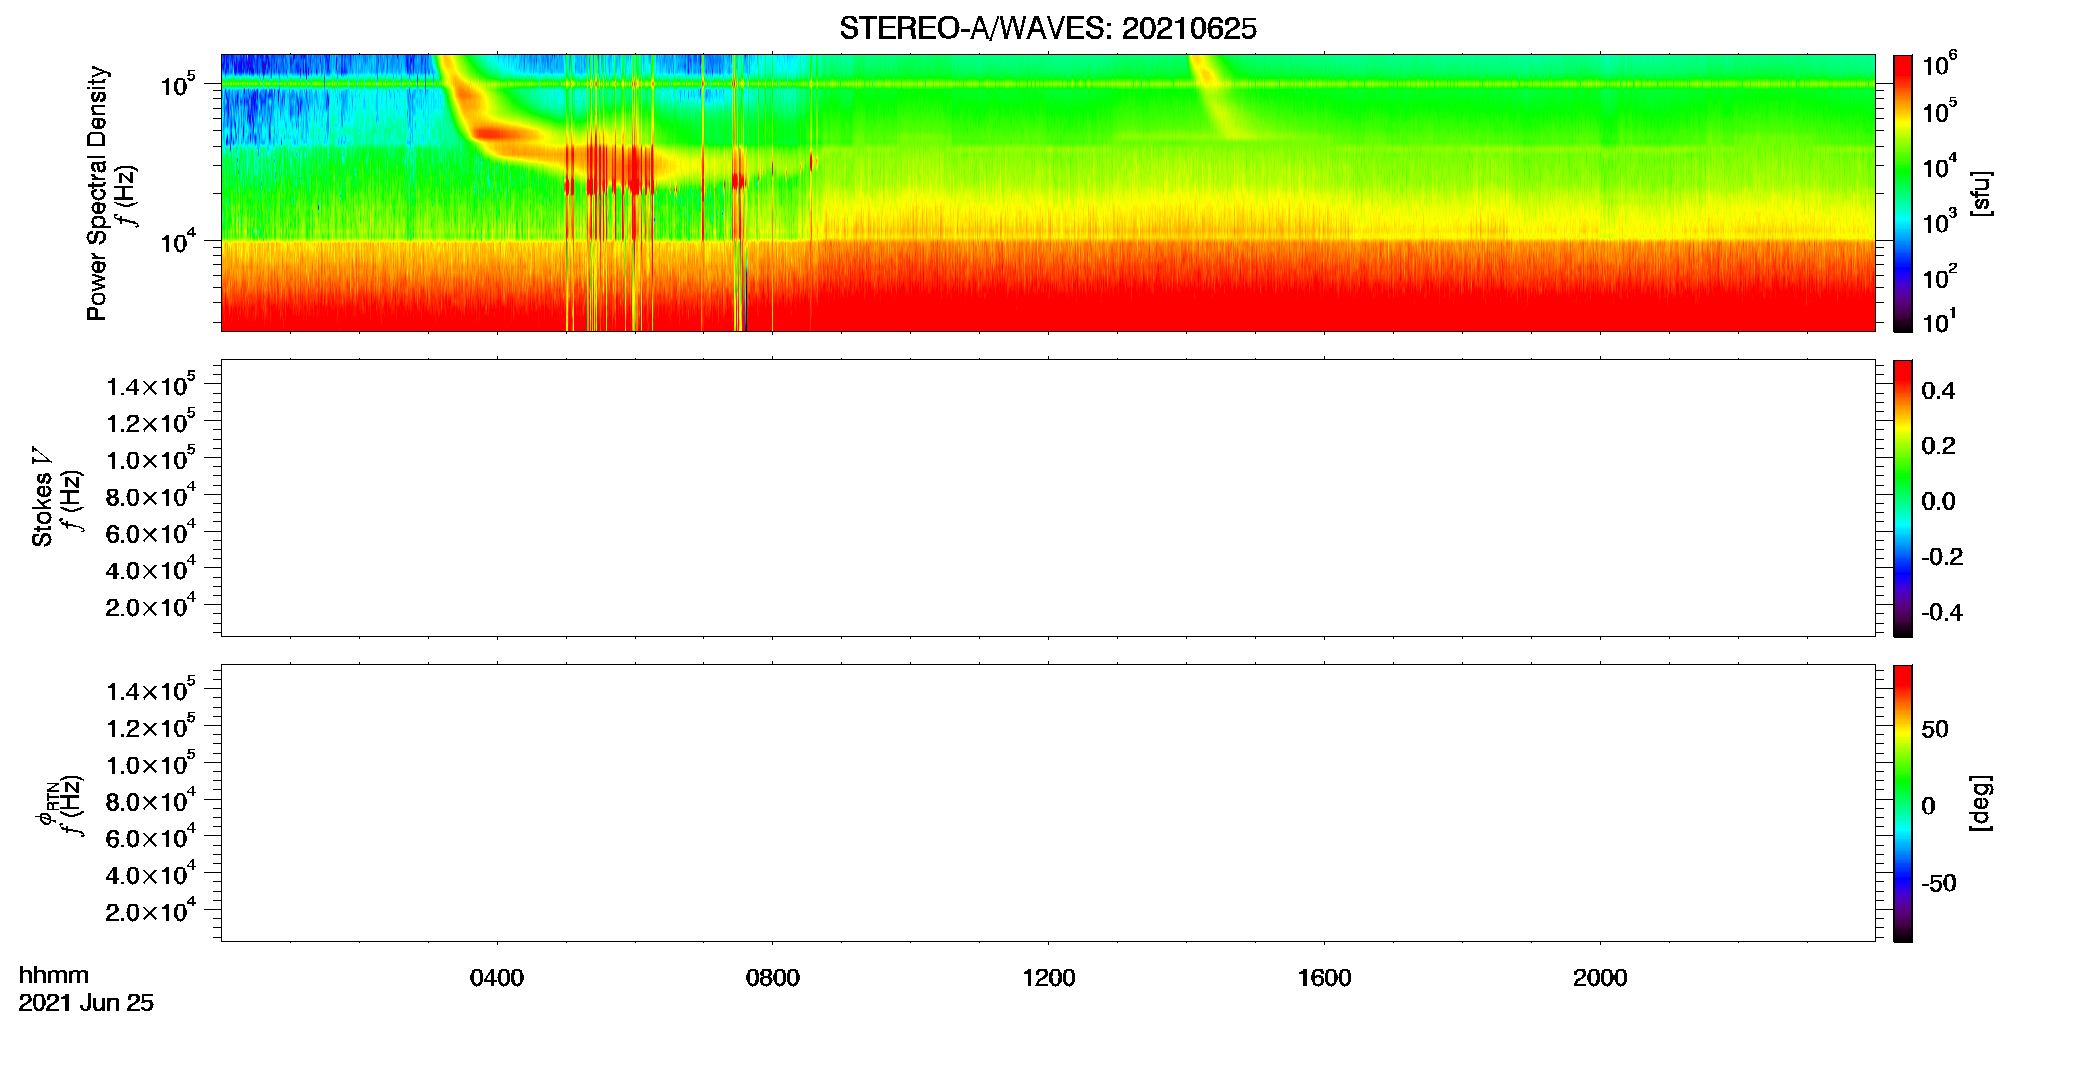
Task: Click the Stokes V color bar
Action: (1903, 498)
